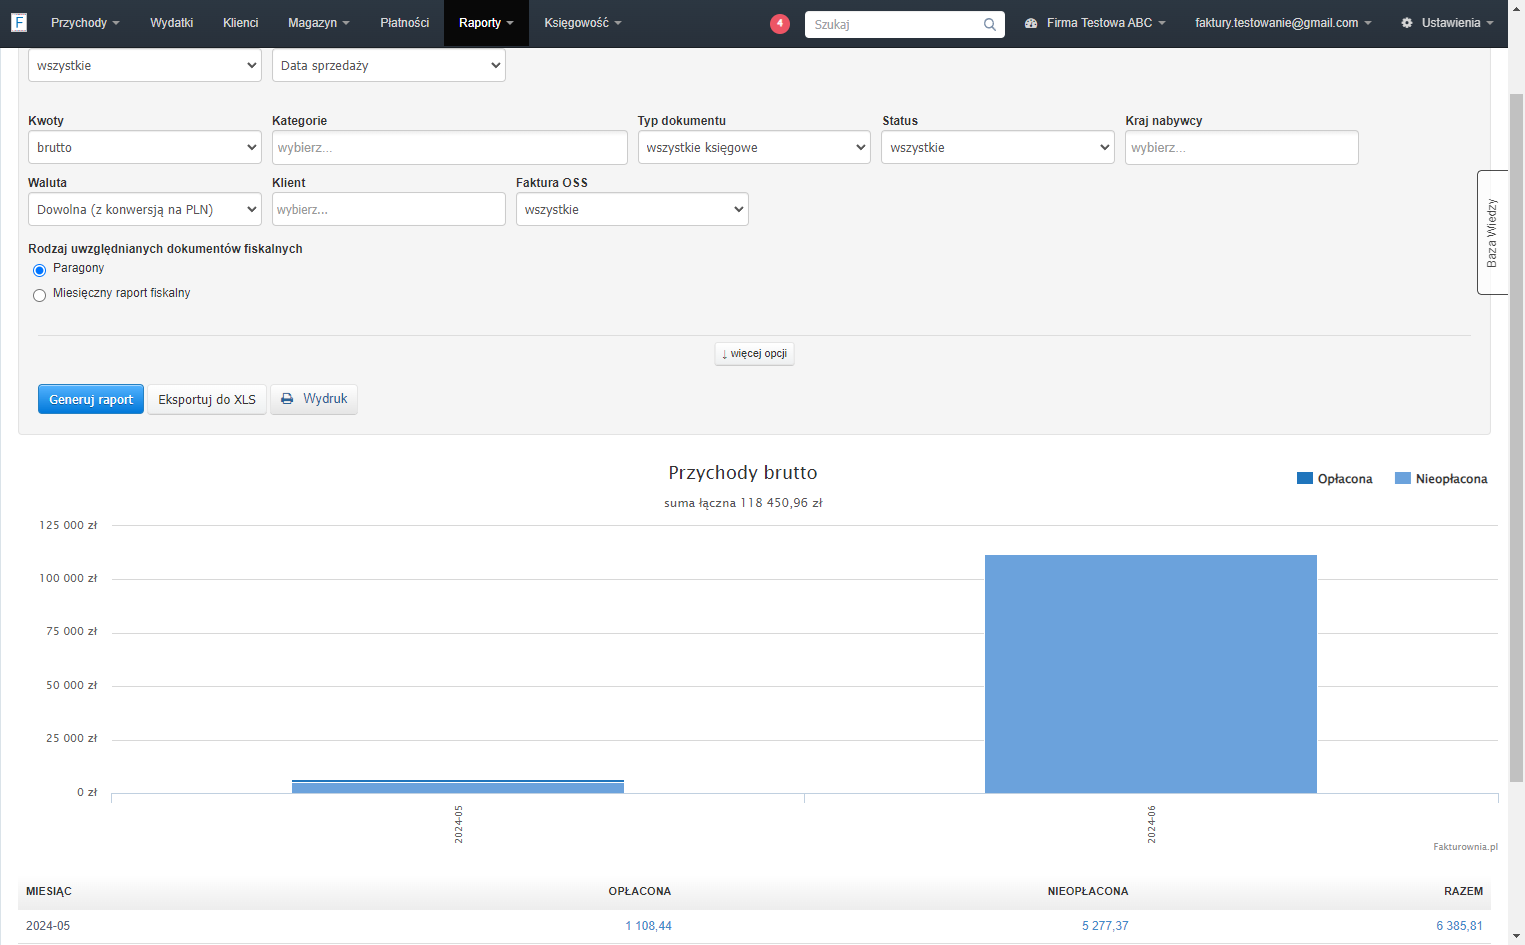Select Miesięczny raport fiskalny radio button
This screenshot has width=1525, height=945.
(x=40, y=295)
